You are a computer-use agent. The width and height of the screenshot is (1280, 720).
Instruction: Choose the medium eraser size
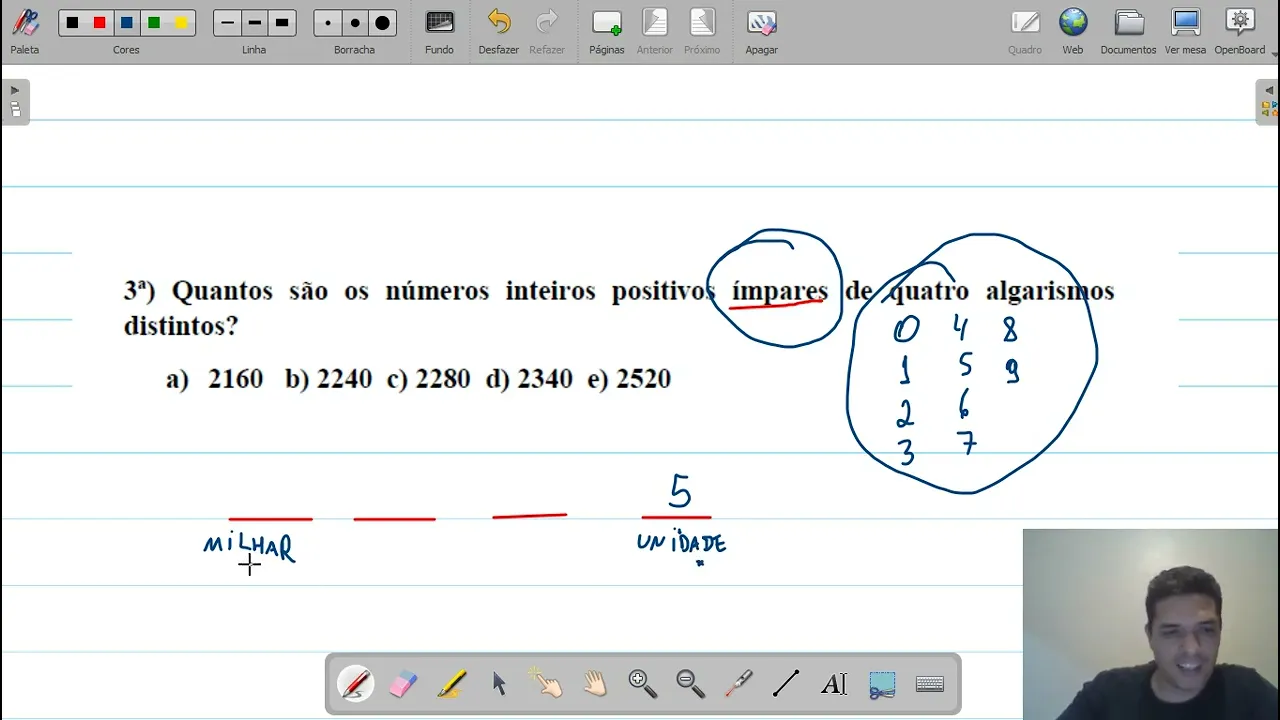click(355, 23)
